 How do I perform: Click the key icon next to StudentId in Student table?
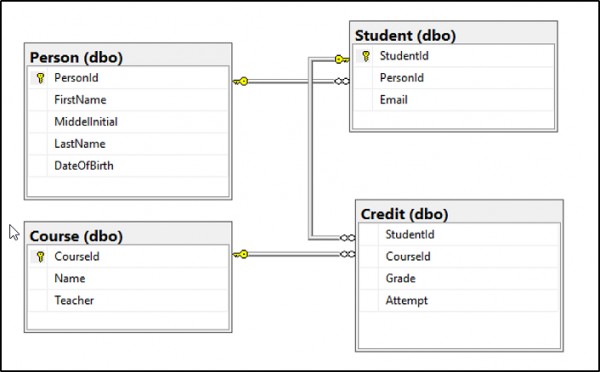coord(366,56)
